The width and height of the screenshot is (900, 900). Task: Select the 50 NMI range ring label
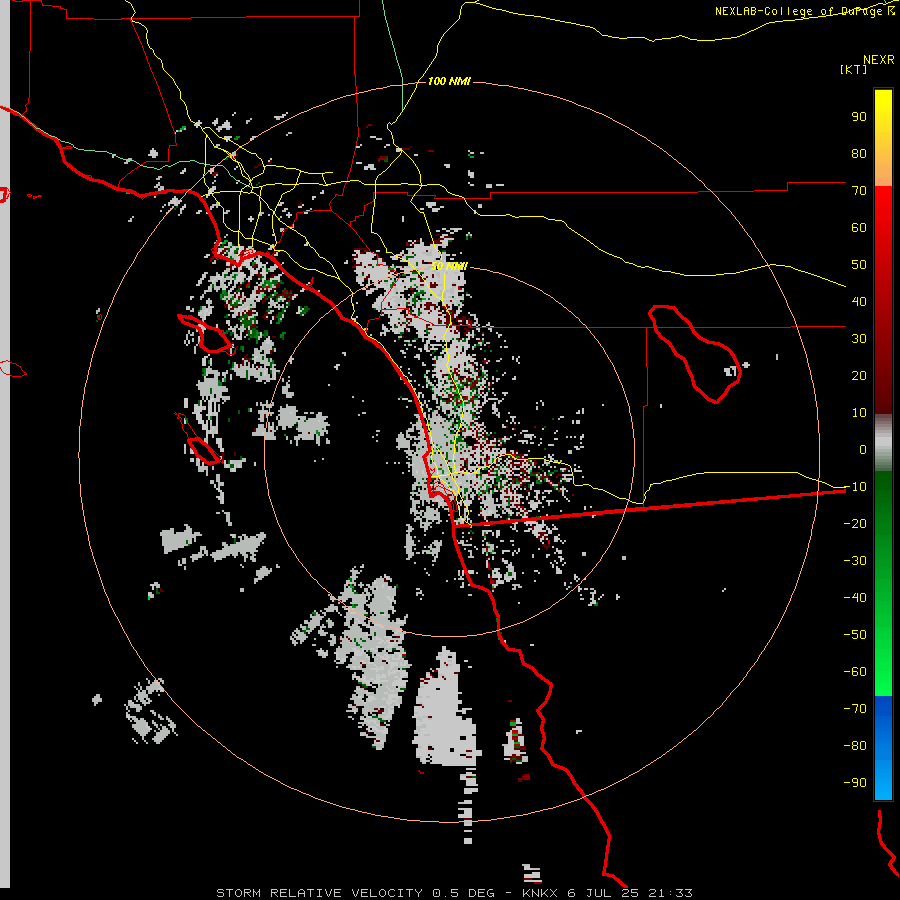[x=449, y=266]
